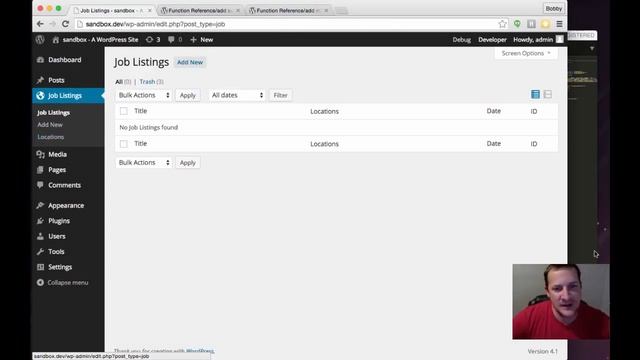Open the All filter link
640x360 pixels.
(x=119, y=82)
